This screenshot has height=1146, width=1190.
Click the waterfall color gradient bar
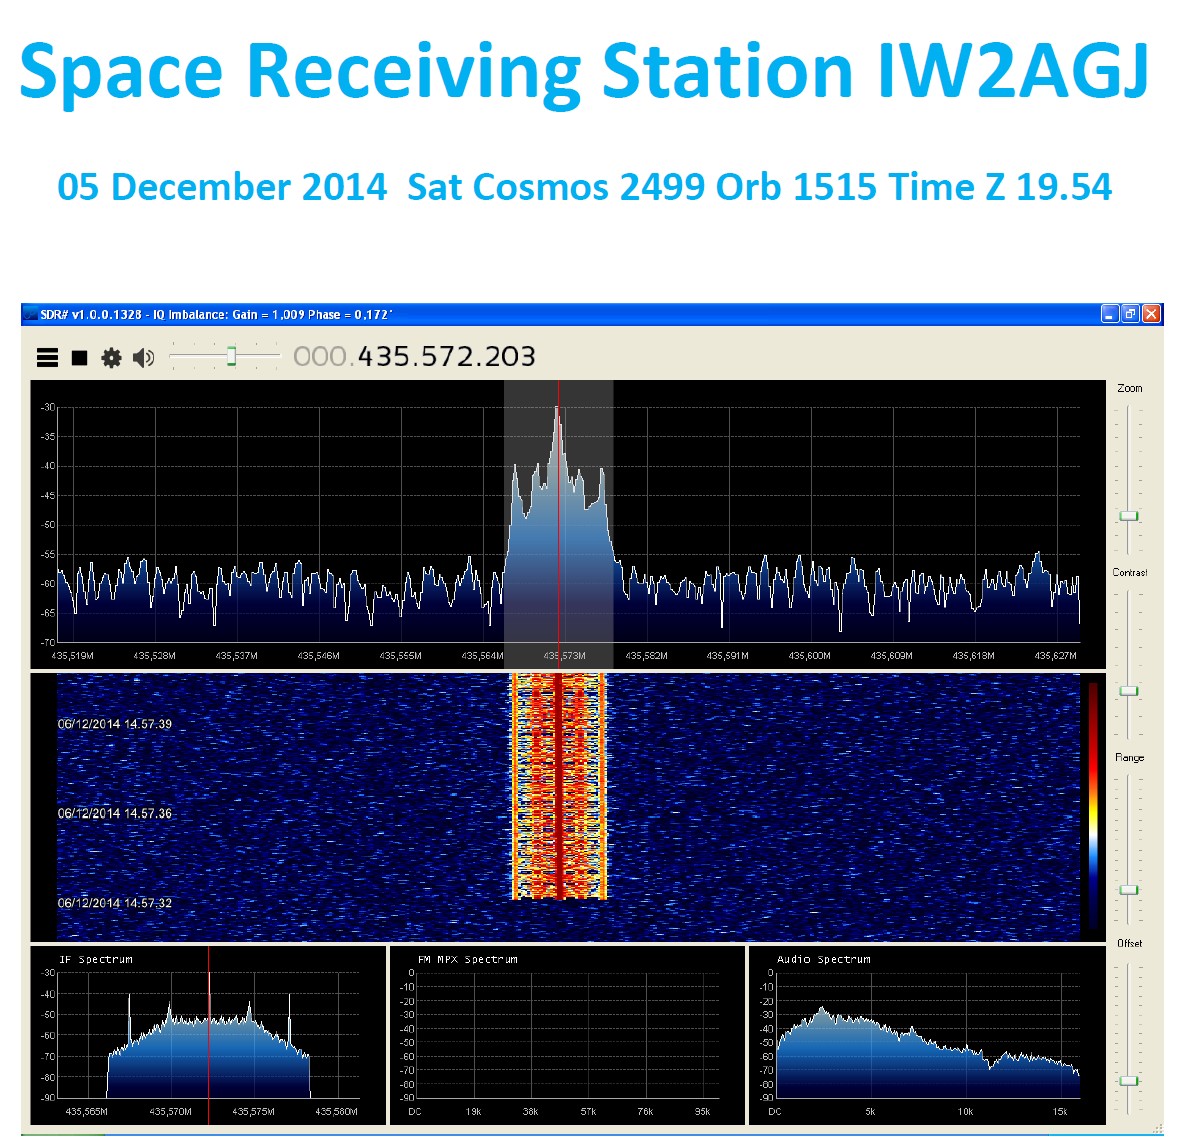1093,805
